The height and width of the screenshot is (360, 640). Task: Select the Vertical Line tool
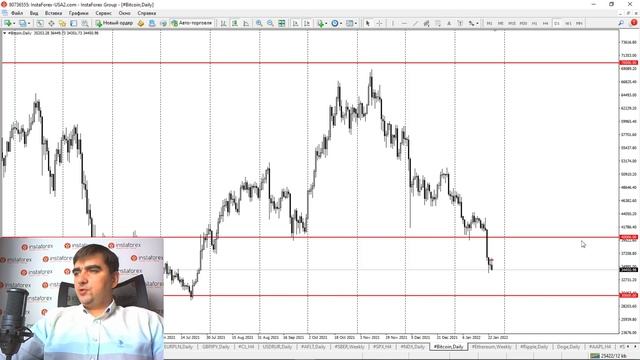[393, 23]
